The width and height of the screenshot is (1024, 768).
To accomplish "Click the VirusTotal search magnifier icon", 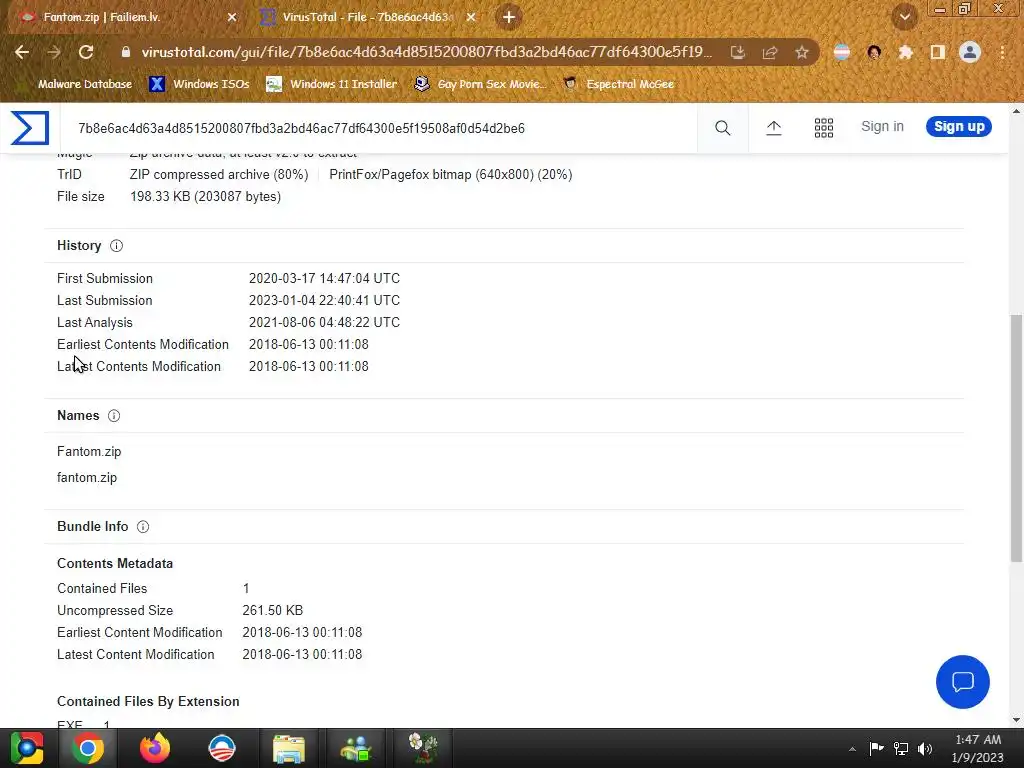I will coord(723,128).
